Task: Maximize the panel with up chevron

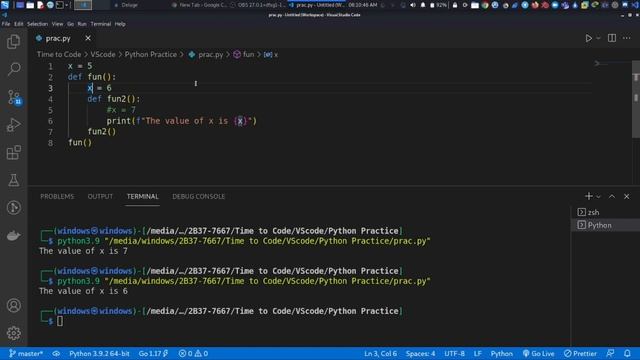Action: [611, 196]
